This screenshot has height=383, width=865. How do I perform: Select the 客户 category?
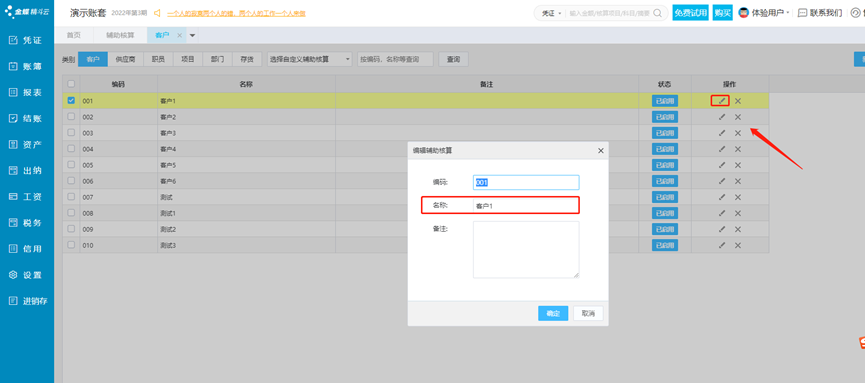pyautogui.click(x=93, y=59)
